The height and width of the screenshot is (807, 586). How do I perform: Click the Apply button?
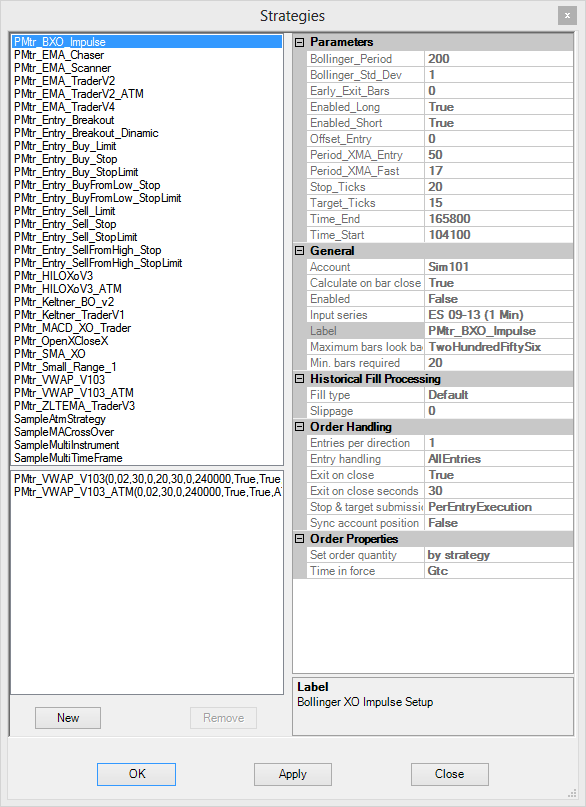pyautogui.click(x=293, y=774)
